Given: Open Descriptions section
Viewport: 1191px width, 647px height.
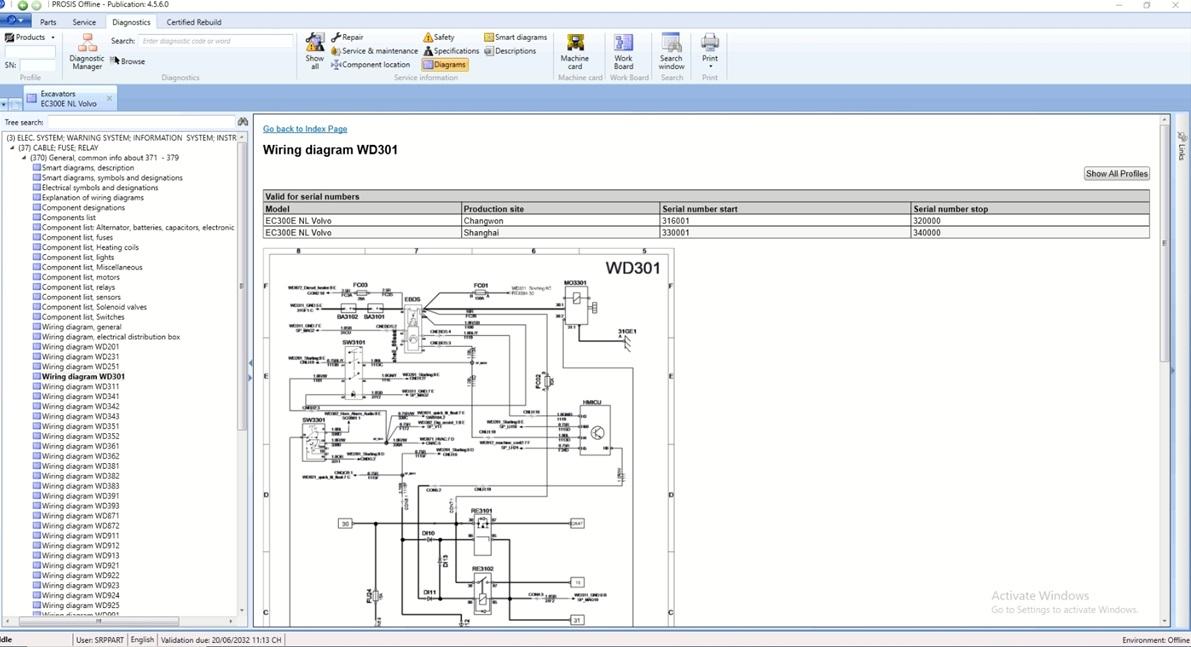Looking at the screenshot, I should pos(510,51).
